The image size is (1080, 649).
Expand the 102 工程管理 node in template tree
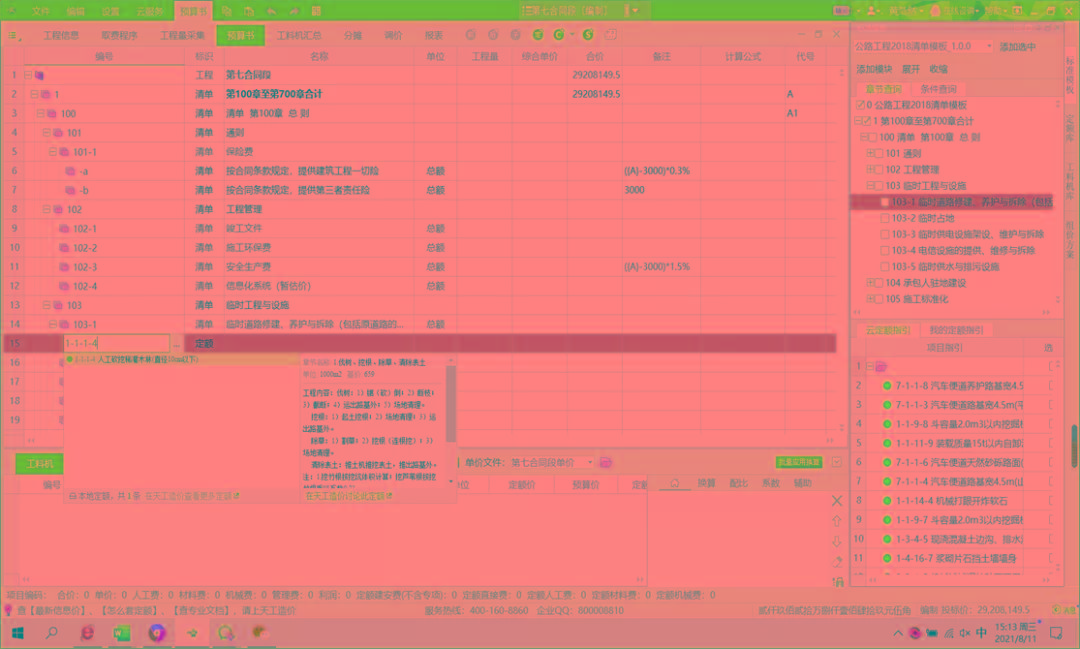tap(870, 169)
